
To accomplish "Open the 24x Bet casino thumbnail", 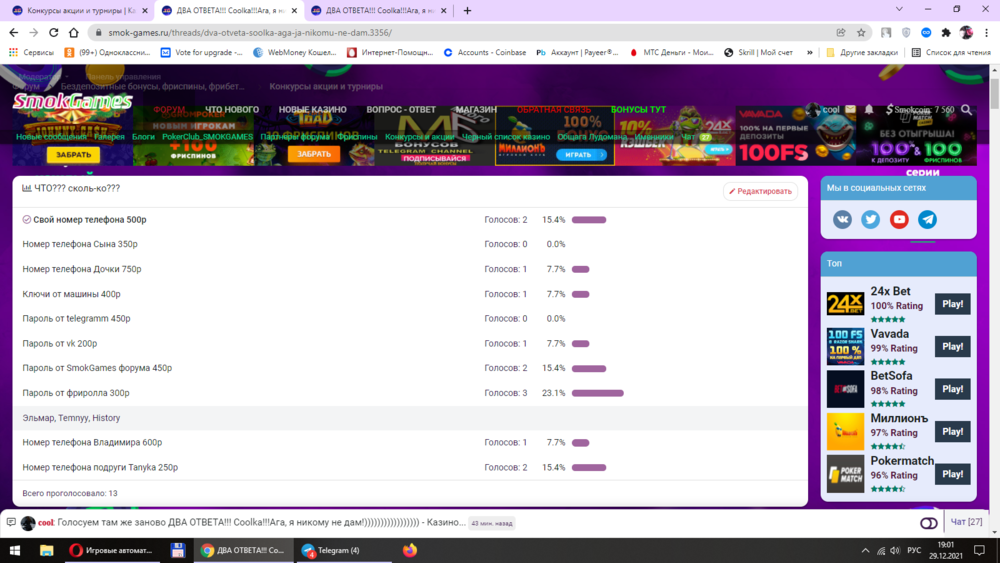I will point(845,304).
